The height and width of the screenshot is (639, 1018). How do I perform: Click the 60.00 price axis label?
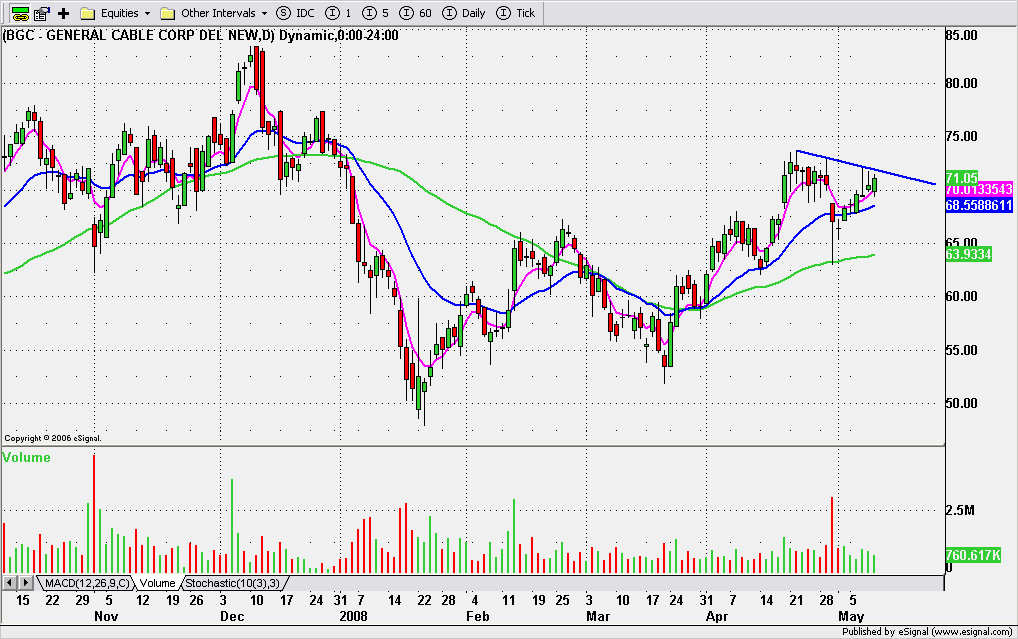(962, 295)
